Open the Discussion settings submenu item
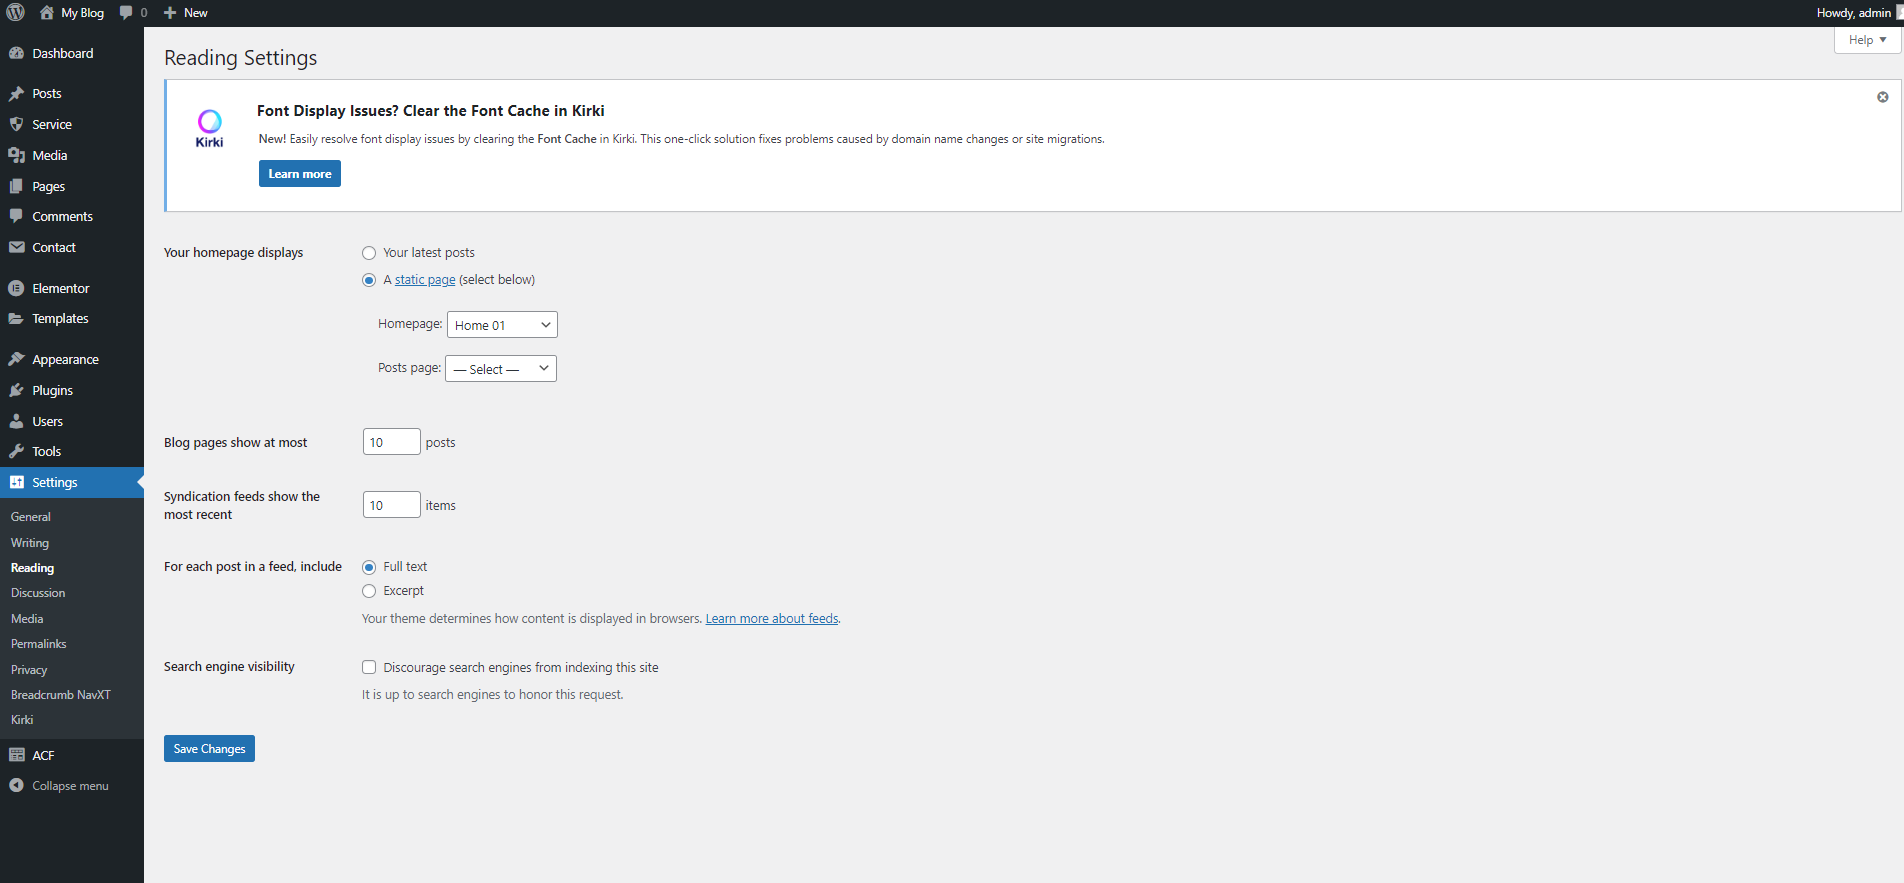This screenshot has width=1904, height=883. 38,593
